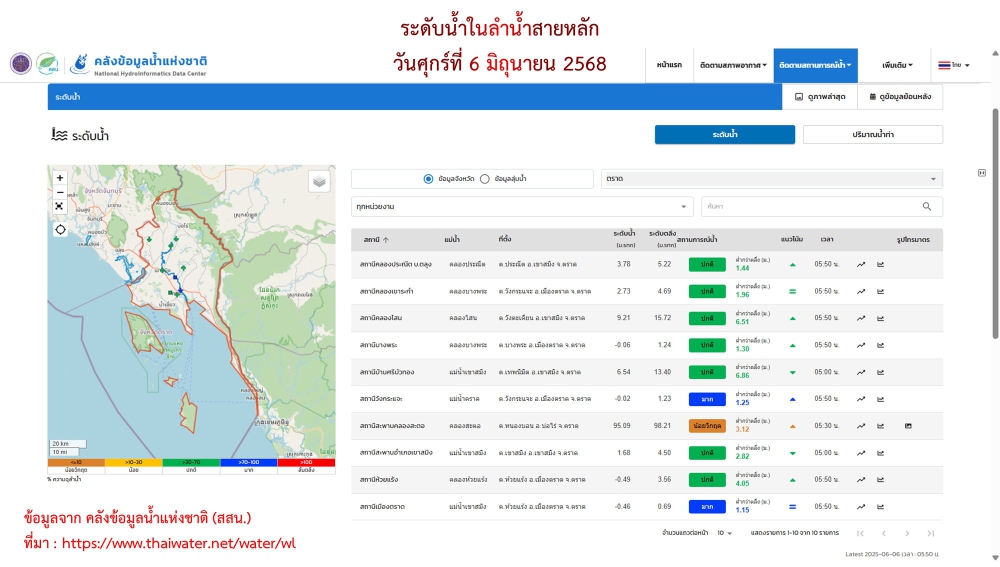This screenshot has height=567, width=1000.
Task: Open CCTV image for สถานีสะพานคลองสะตอ
Action: 908,426
